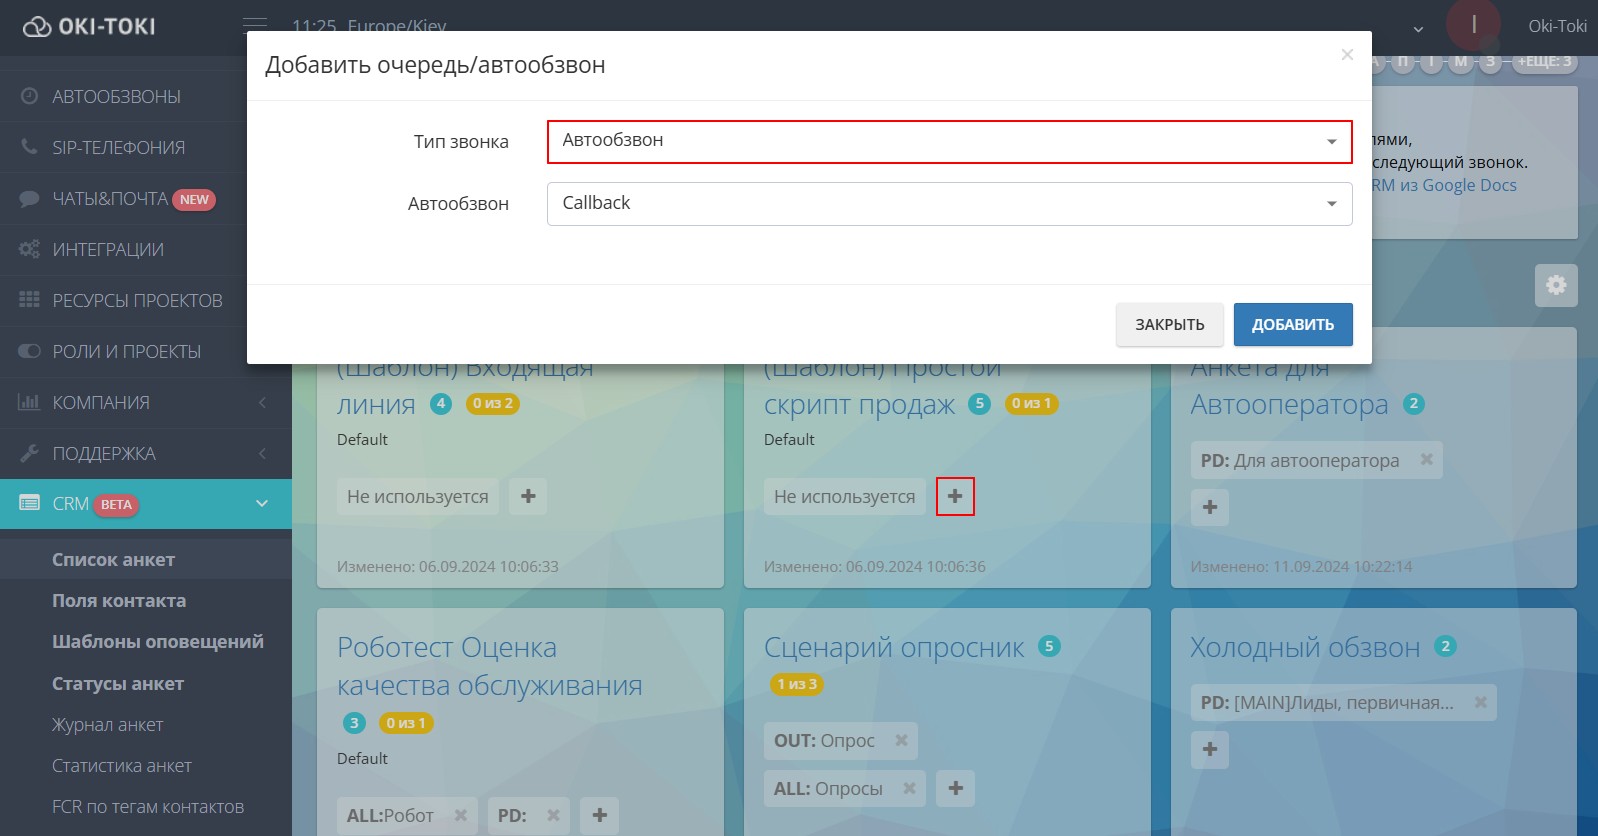Screen dimensions: 1598x836
Task: Remove the PD: tag in Роботест card
Action: click(x=553, y=815)
